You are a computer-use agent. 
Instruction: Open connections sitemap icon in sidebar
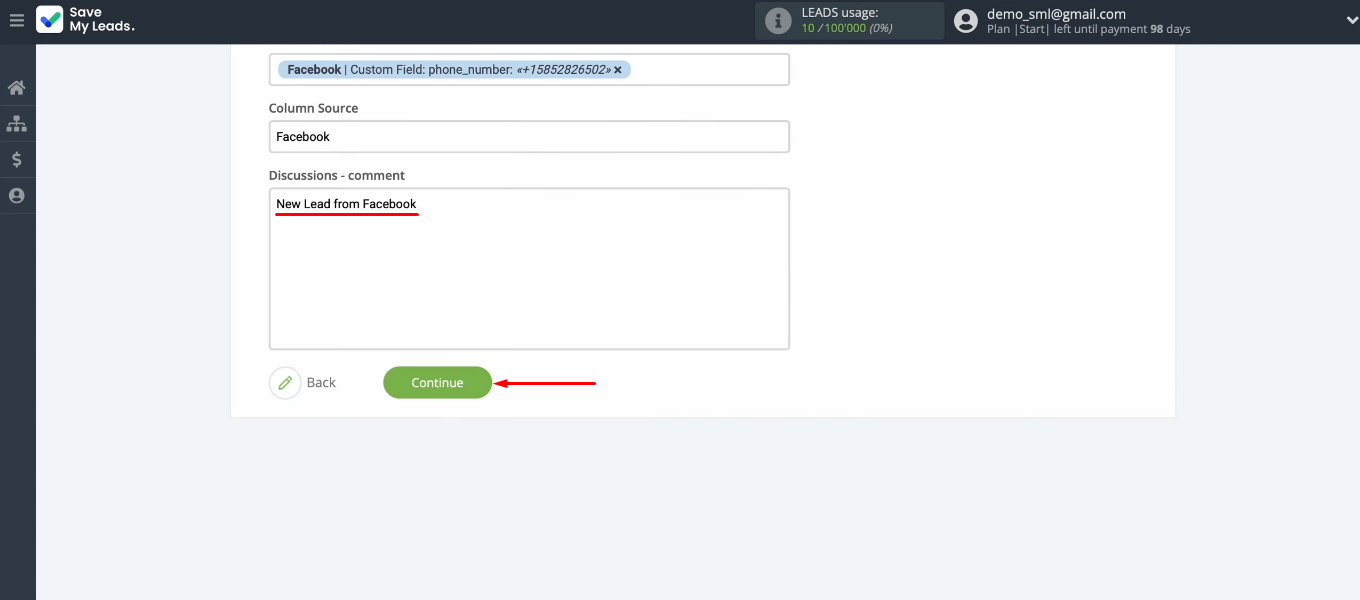point(16,124)
